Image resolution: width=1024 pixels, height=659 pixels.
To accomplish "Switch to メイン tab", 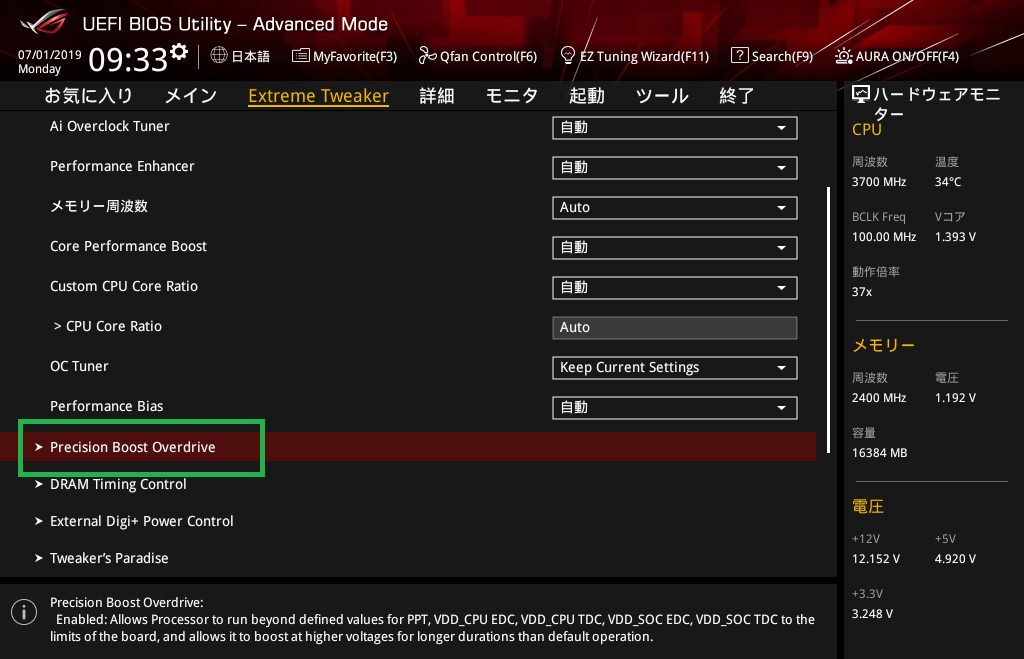I will 191,96.
